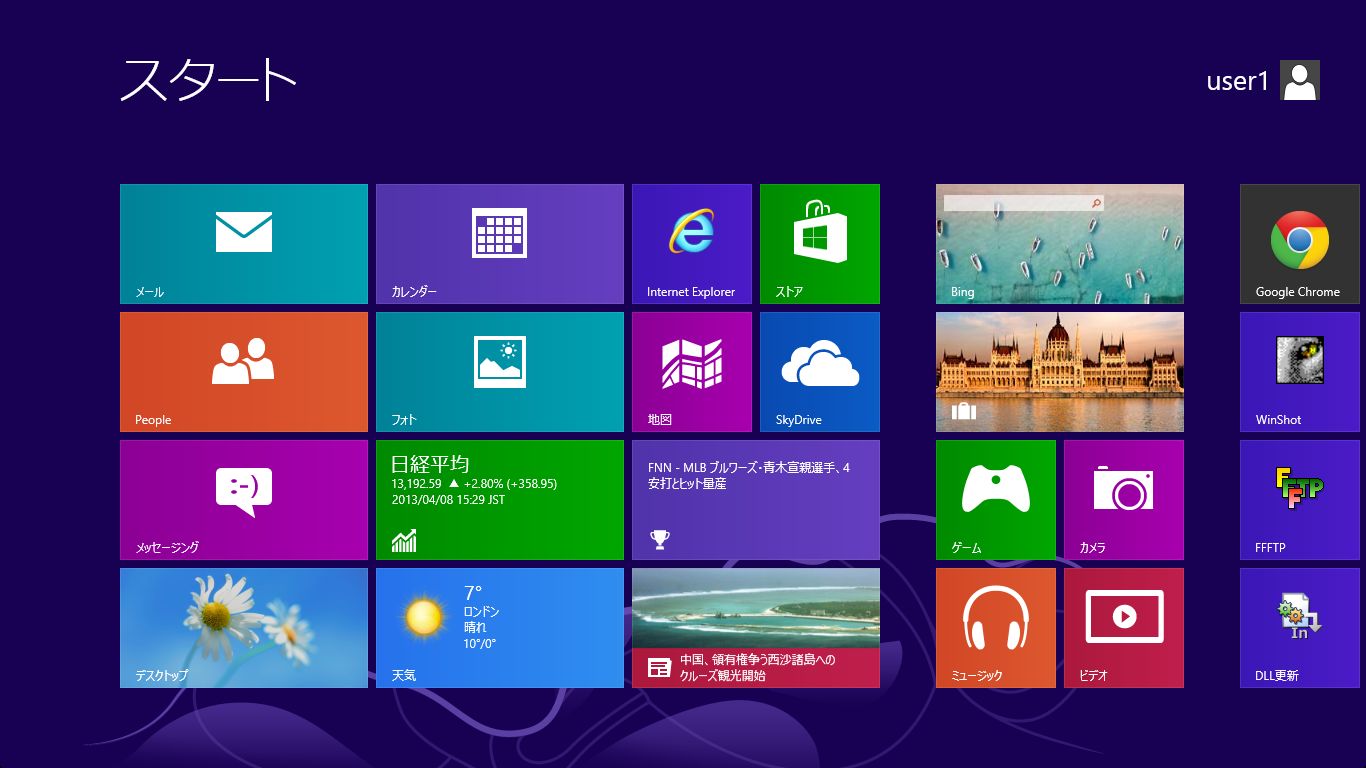Open the 天気 weather tile
1366x768 pixels.
click(500, 628)
